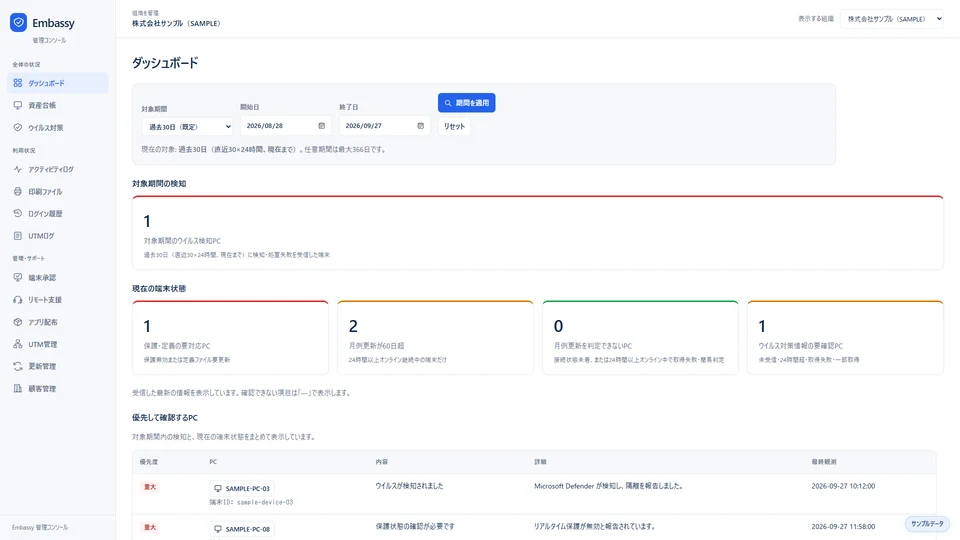Click the text ウイルスが検知されました

coord(409,486)
